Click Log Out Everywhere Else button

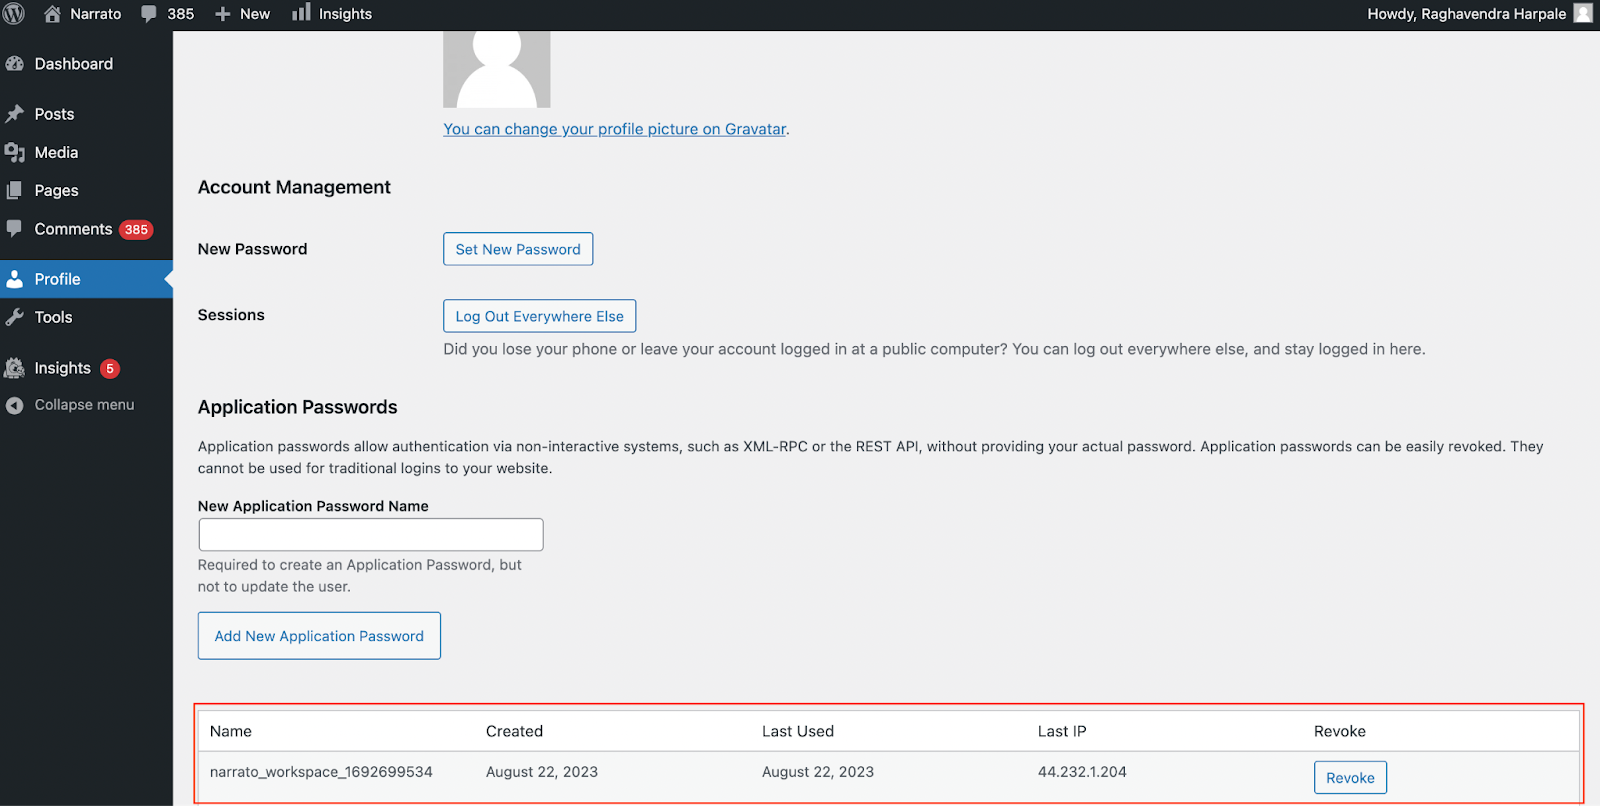coord(539,316)
